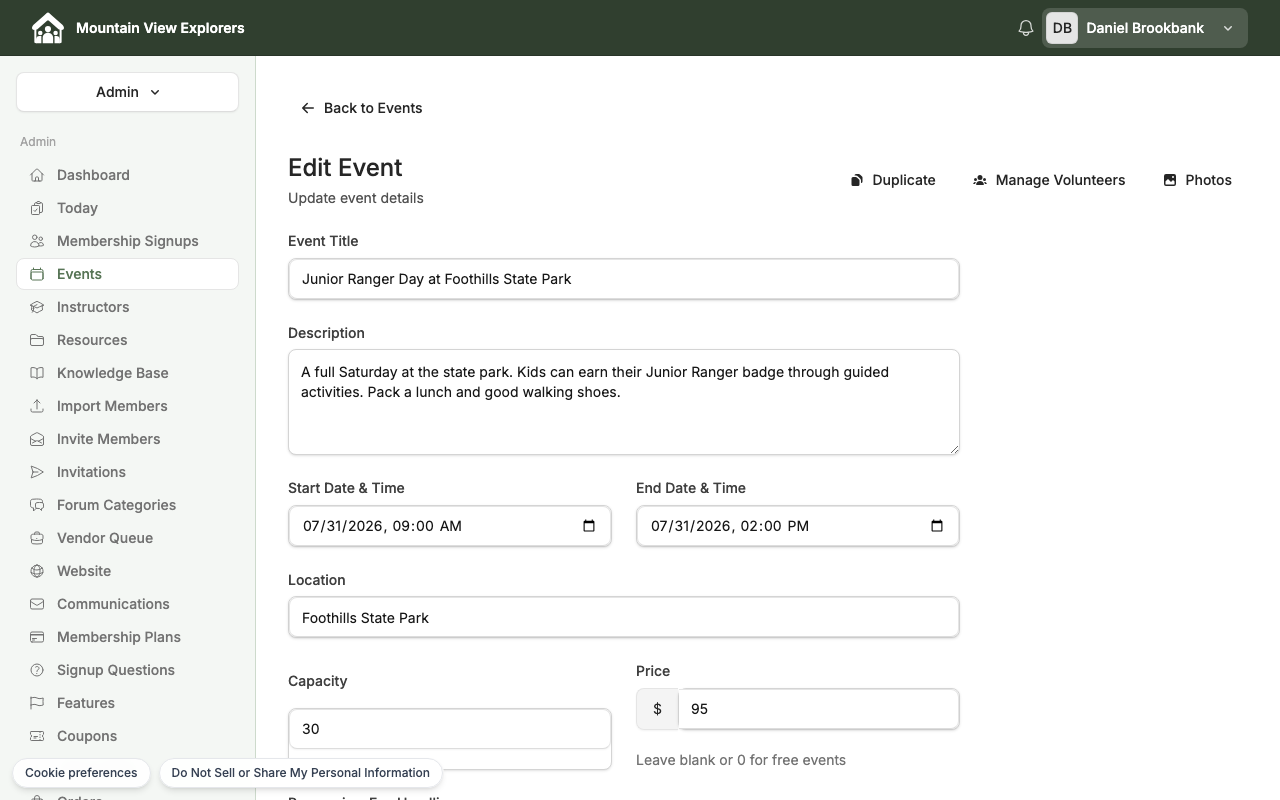This screenshot has width=1280, height=800.
Task: Click the Duplicate button
Action: (893, 180)
